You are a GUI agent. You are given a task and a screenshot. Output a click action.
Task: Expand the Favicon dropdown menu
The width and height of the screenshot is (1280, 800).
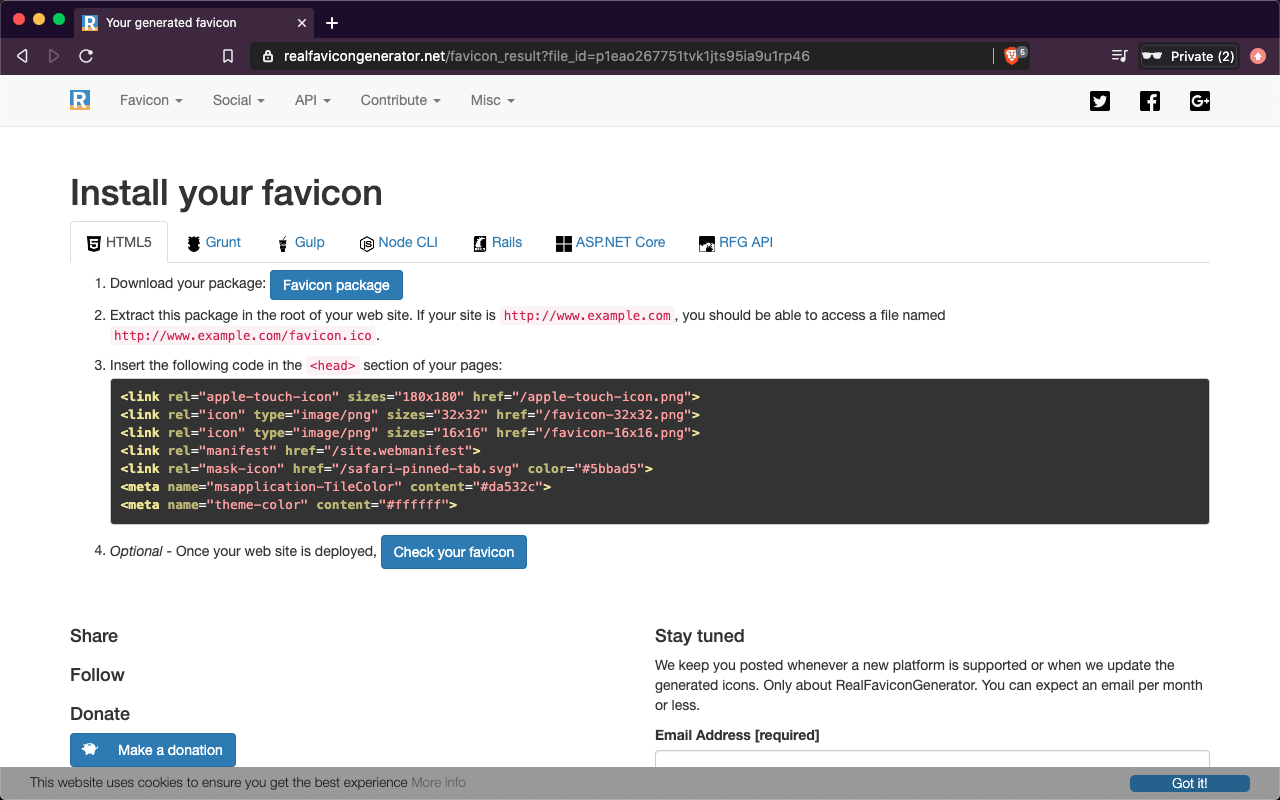[x=151, y=100]
